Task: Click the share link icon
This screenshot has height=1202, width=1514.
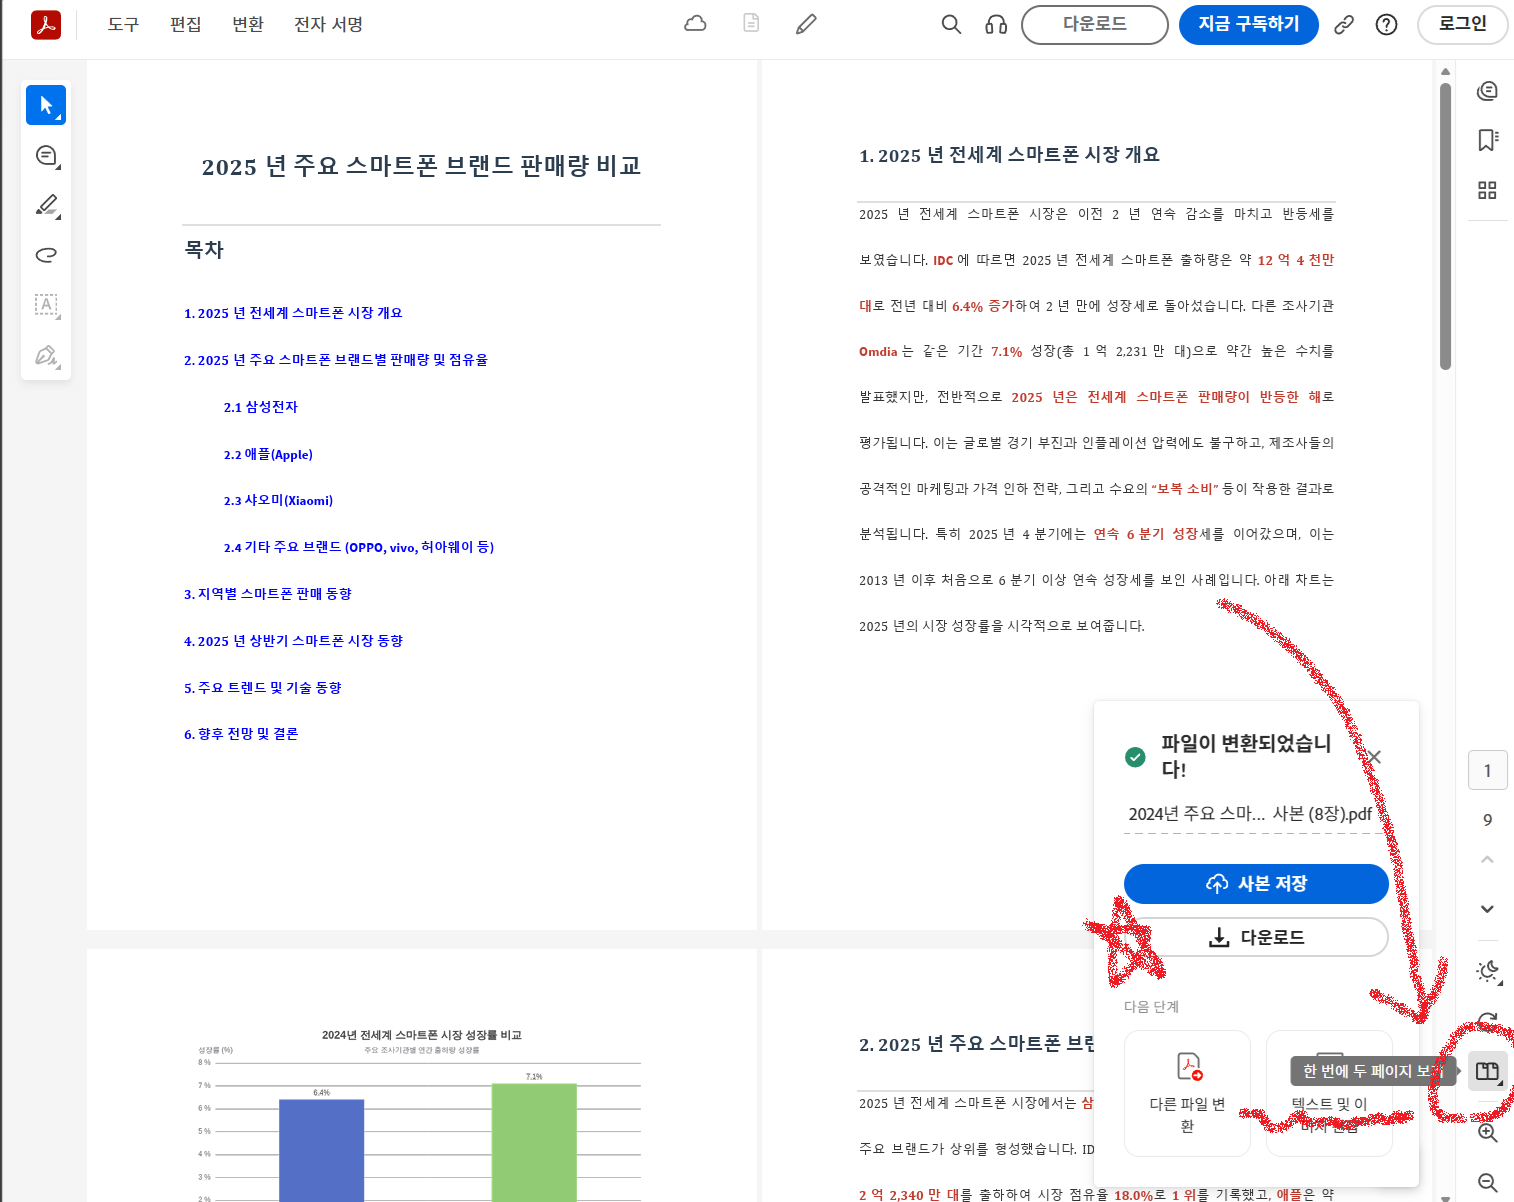Action: pyautogui.click(x=1344, y=25)
